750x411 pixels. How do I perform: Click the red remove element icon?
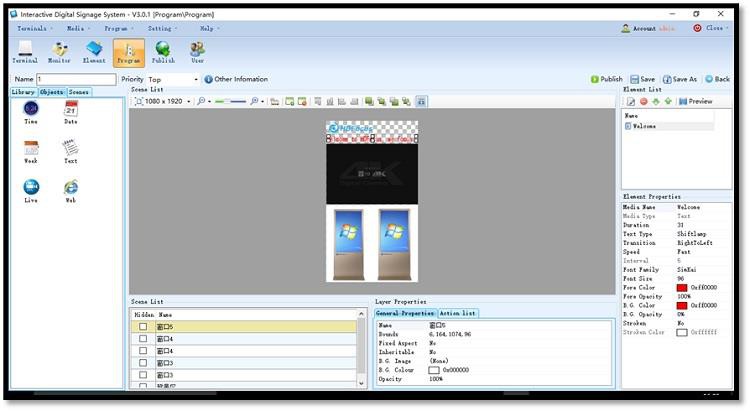pos(643,101)
